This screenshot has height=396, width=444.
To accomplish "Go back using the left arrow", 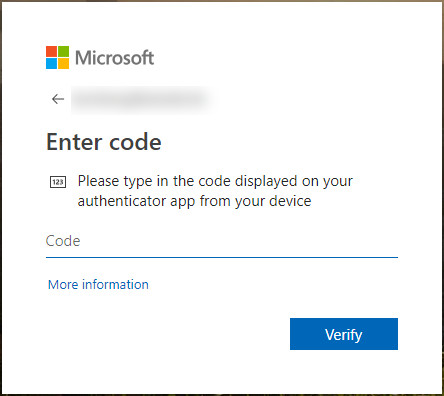I will coord(58,99).
